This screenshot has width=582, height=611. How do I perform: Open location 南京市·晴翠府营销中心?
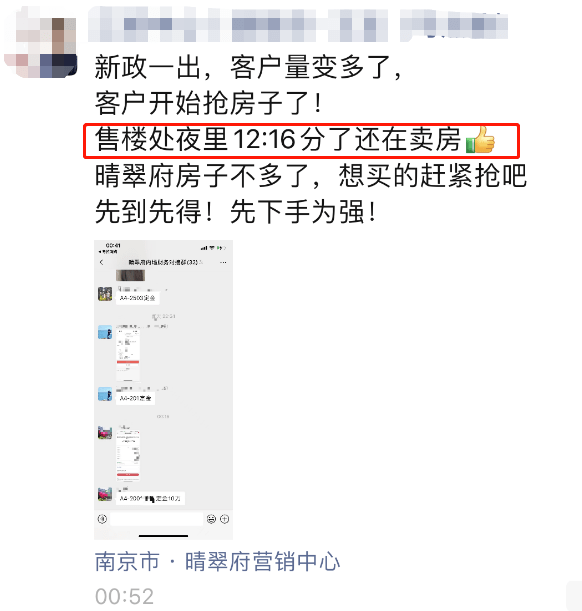(217, 561)
